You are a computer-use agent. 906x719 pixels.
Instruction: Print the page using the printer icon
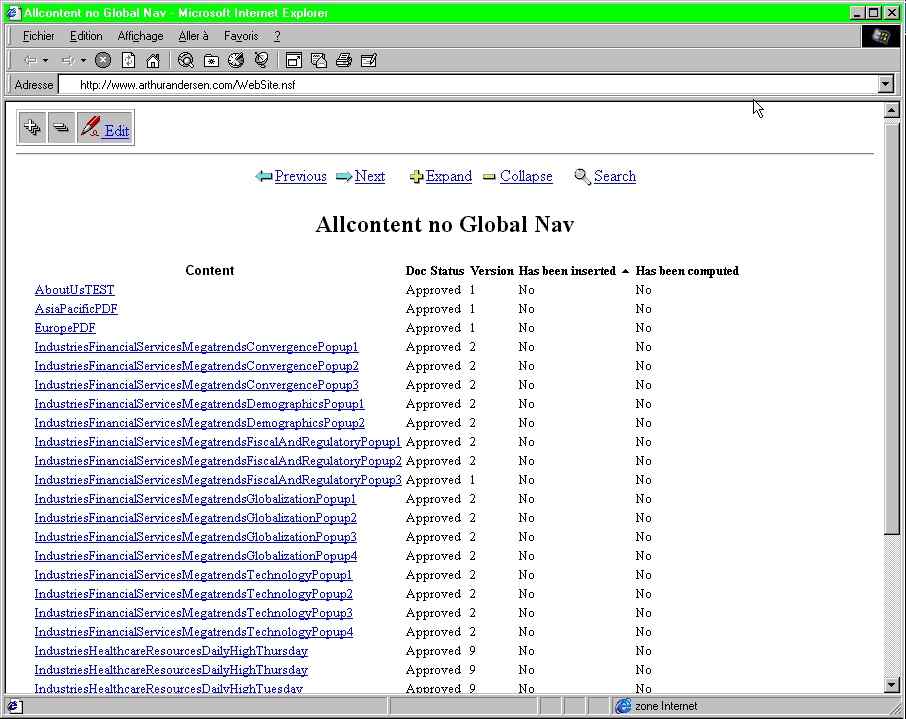tap(344, 60)
